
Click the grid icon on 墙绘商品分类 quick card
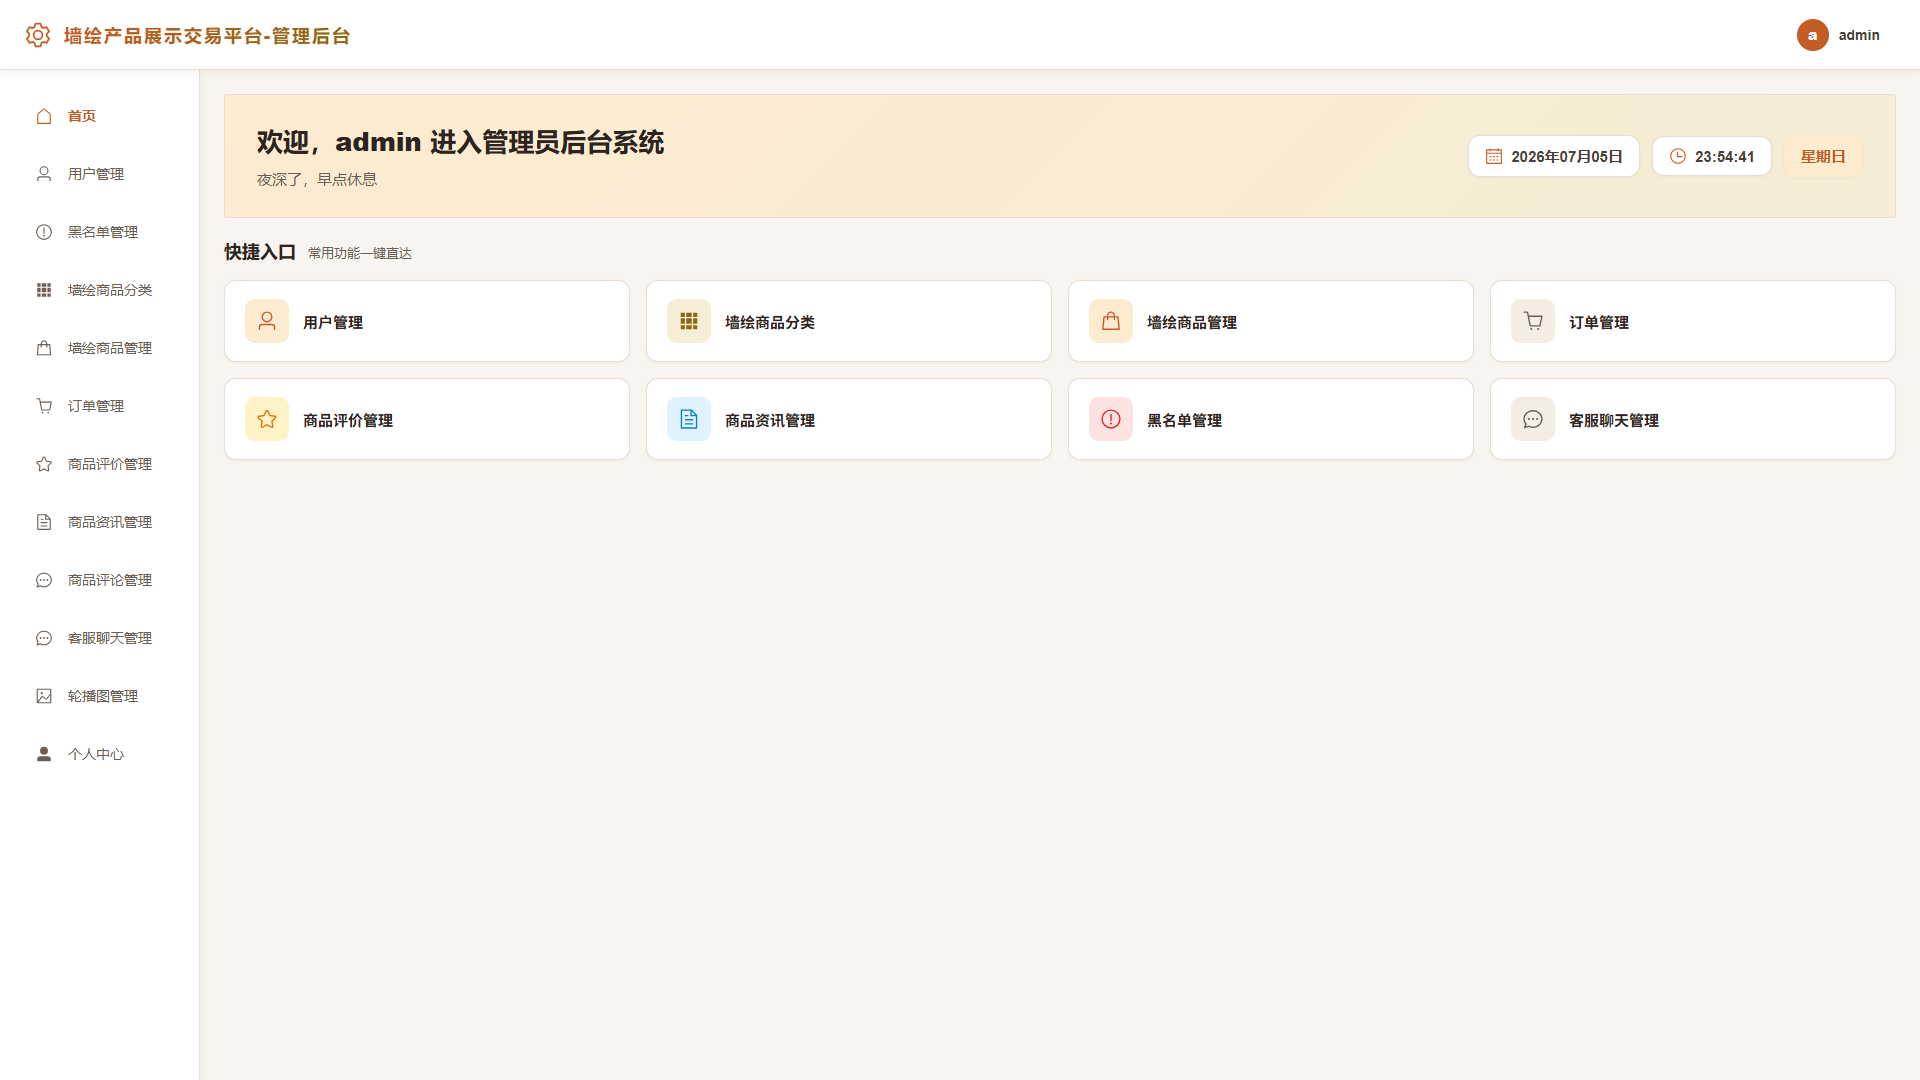[689, 321]
